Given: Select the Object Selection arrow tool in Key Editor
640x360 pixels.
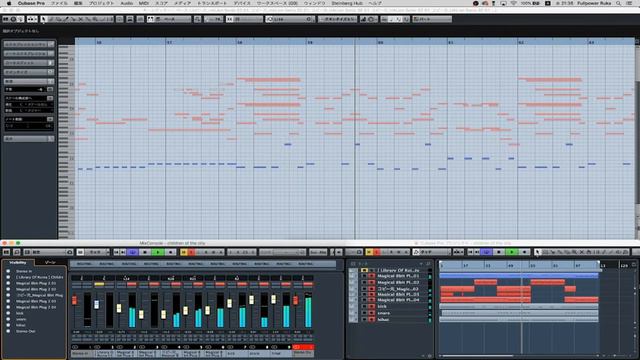Looking at the screenshot, I should click(x=44, y=19).
